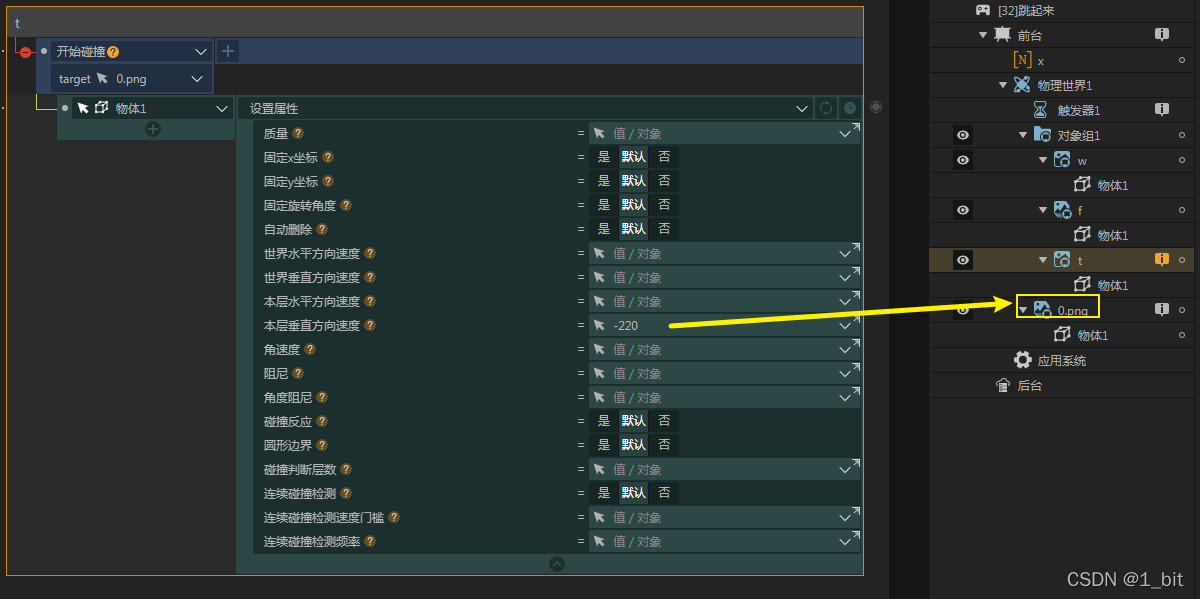Collapse the 对象组1 tree node
The image size is (1200, 599).
click(1023, 135)
